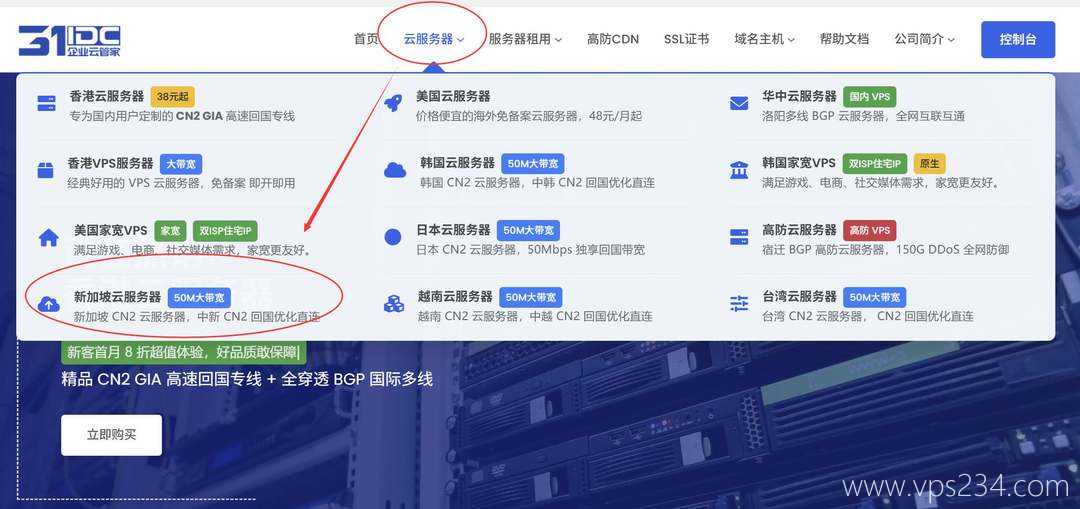Click the 家宽 badge on US VPS
The image size is (1080, 509).
pos(170,231)
